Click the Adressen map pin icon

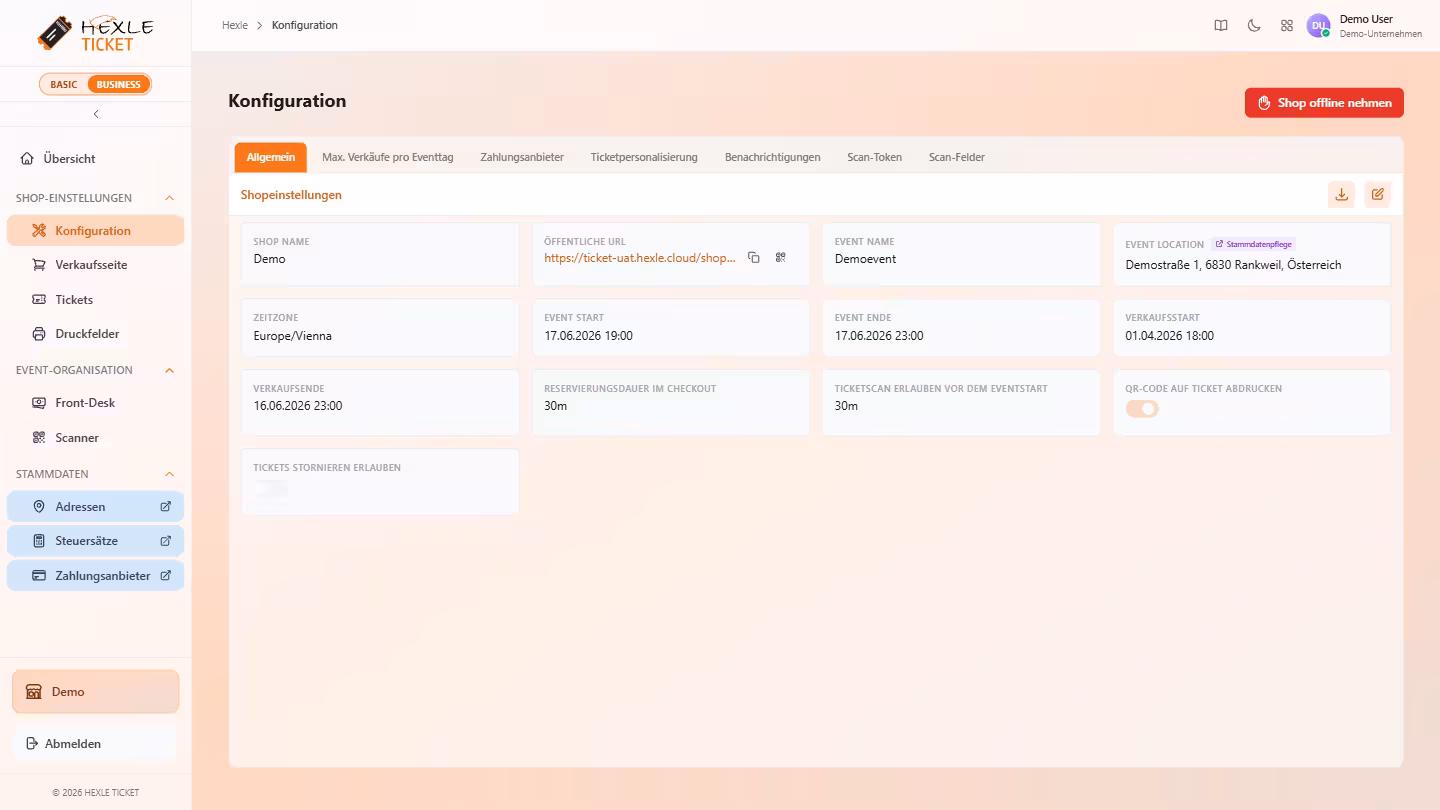pos(39,507)
